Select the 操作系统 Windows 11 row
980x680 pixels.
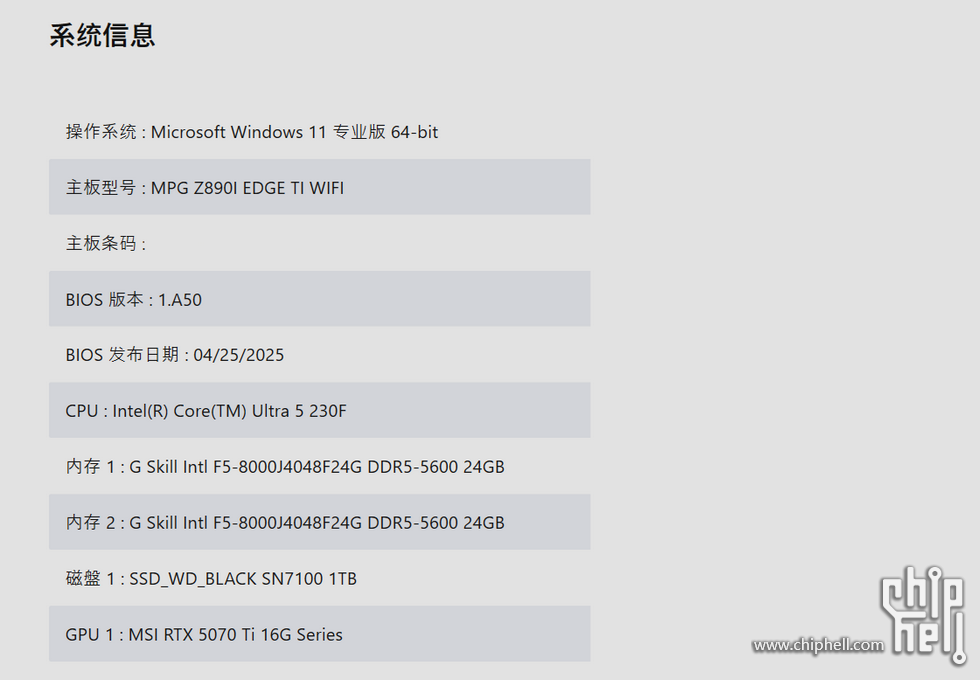pos(319,131)
